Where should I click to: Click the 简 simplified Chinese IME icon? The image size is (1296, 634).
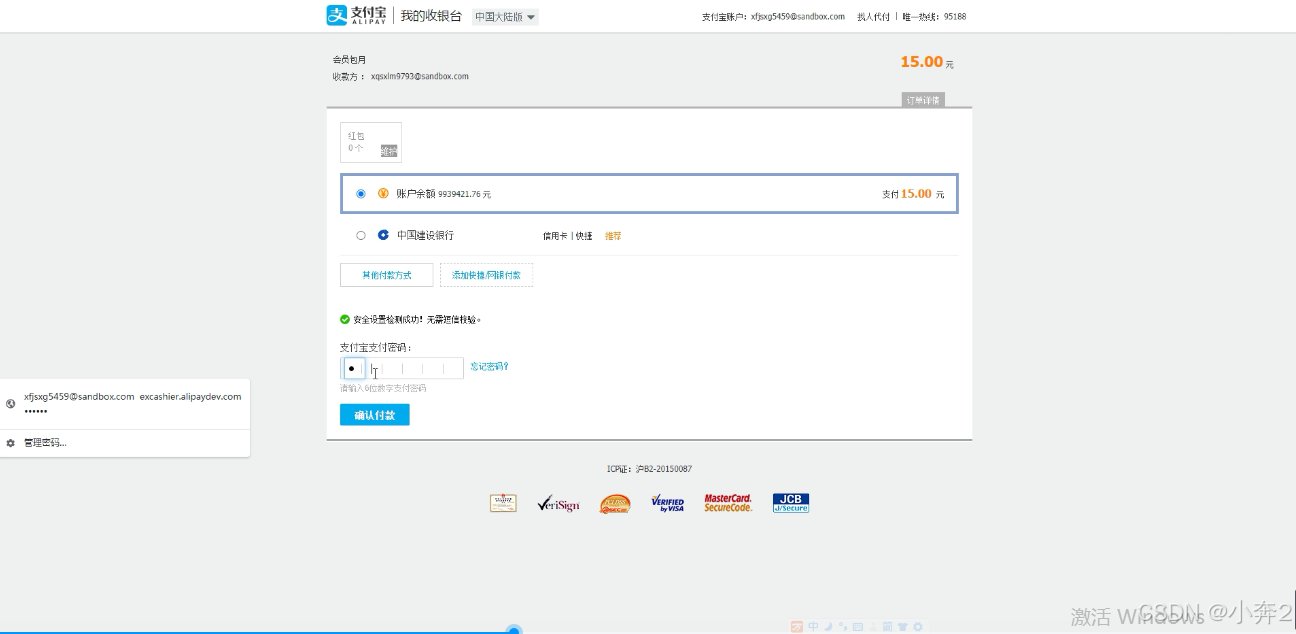(887, 627)
